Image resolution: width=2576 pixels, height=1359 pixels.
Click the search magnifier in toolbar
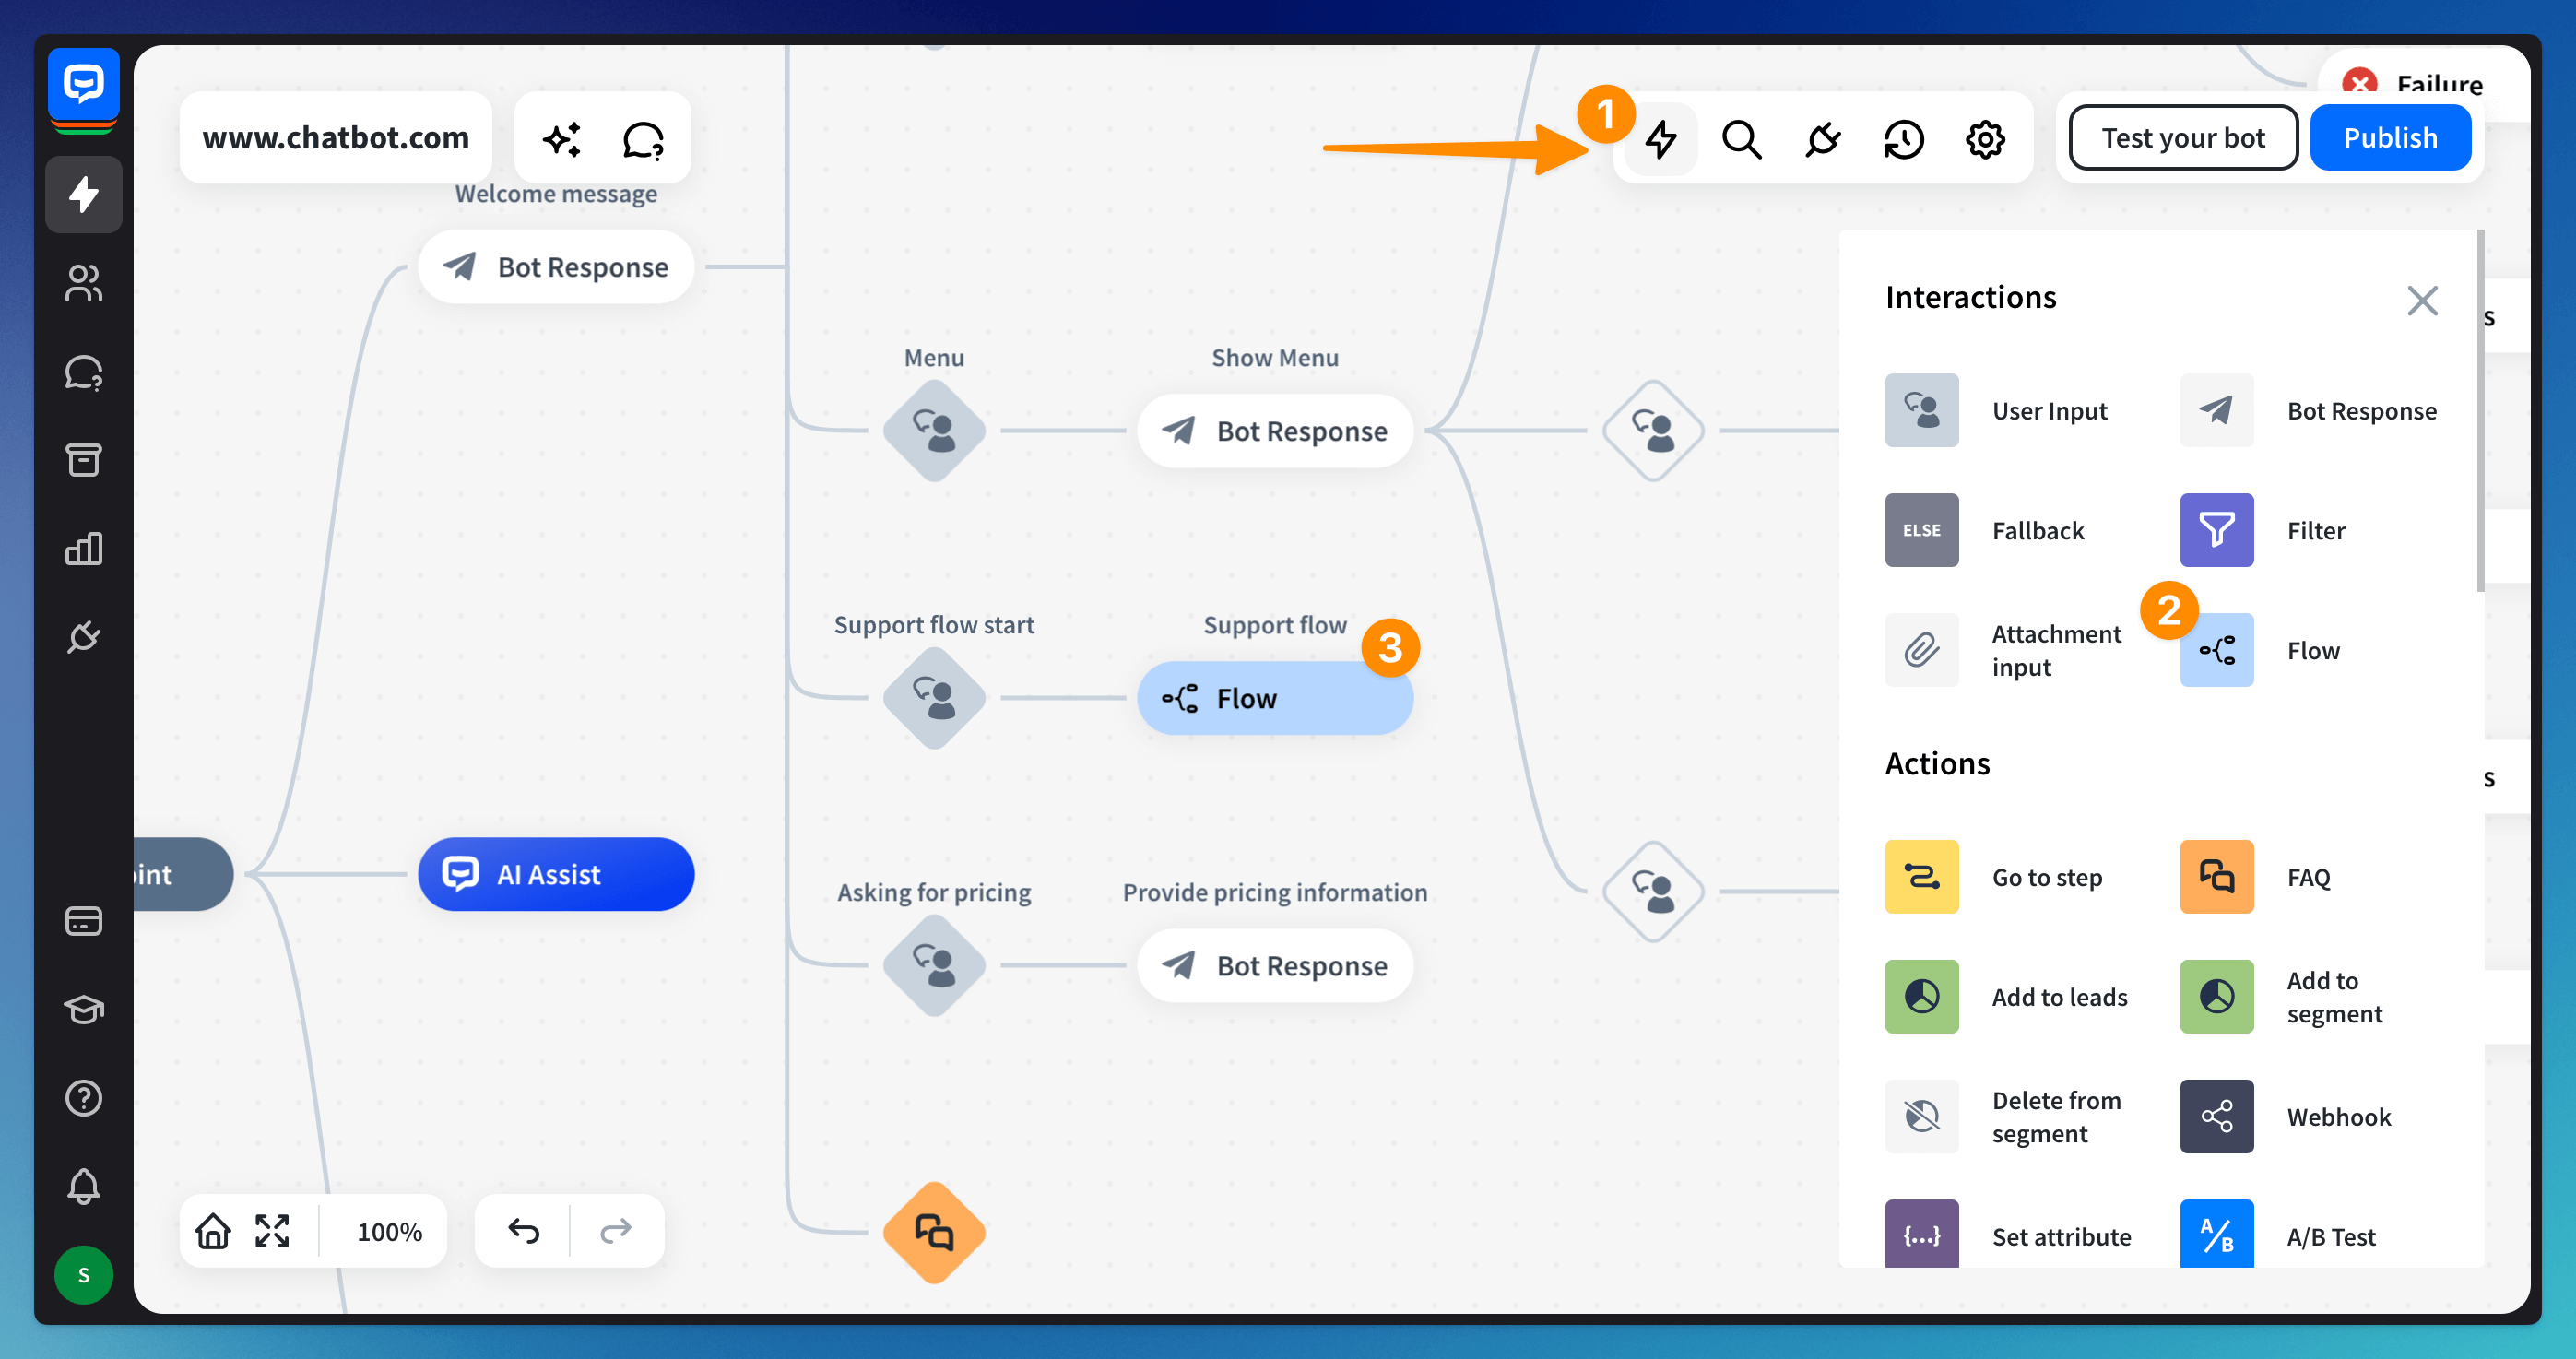[x=1741, y=139]
